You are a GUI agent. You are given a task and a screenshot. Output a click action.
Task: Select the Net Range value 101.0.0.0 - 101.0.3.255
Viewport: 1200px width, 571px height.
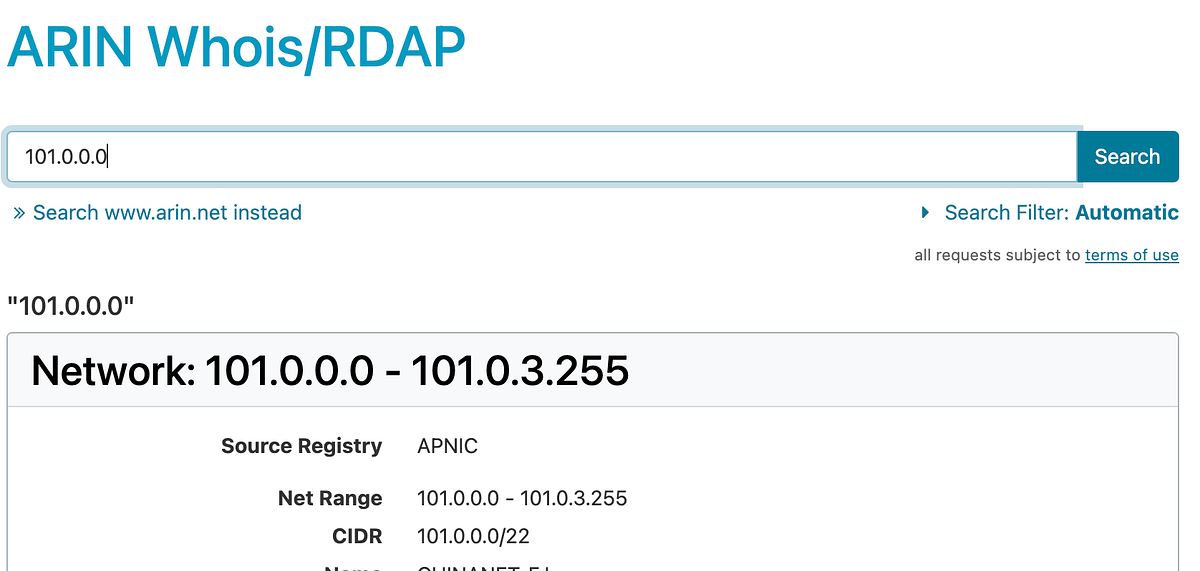tap(522, 498)
